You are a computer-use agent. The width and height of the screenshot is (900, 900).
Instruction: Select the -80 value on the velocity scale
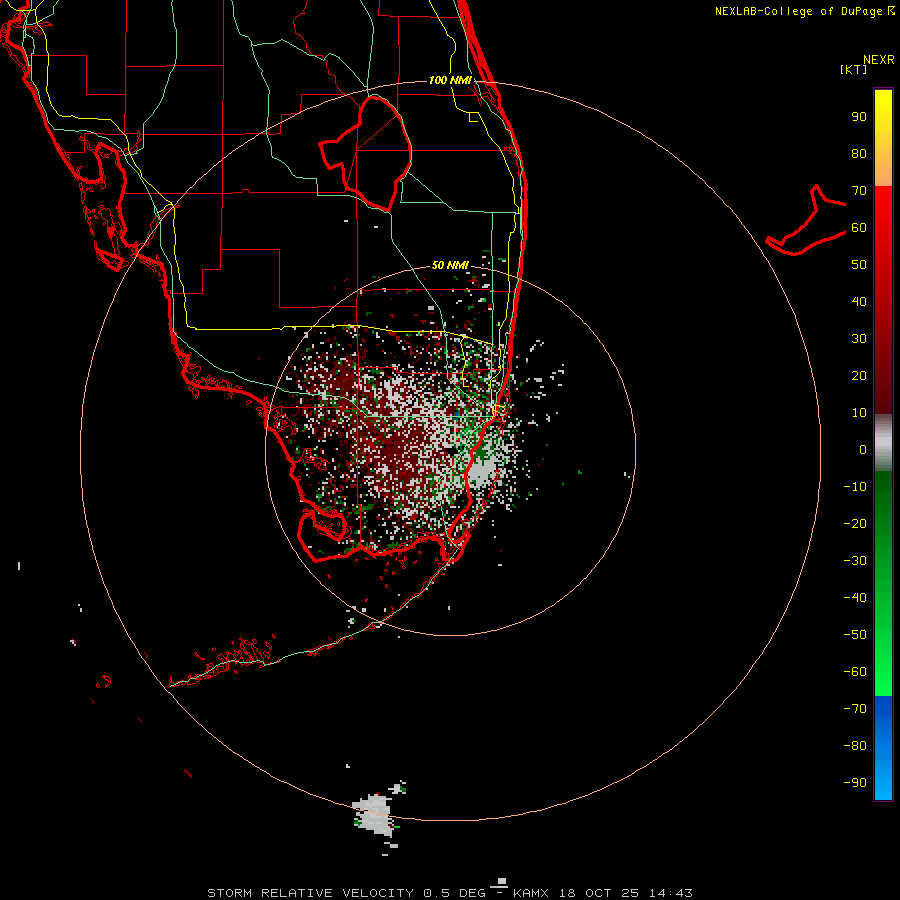pos(855,746)
